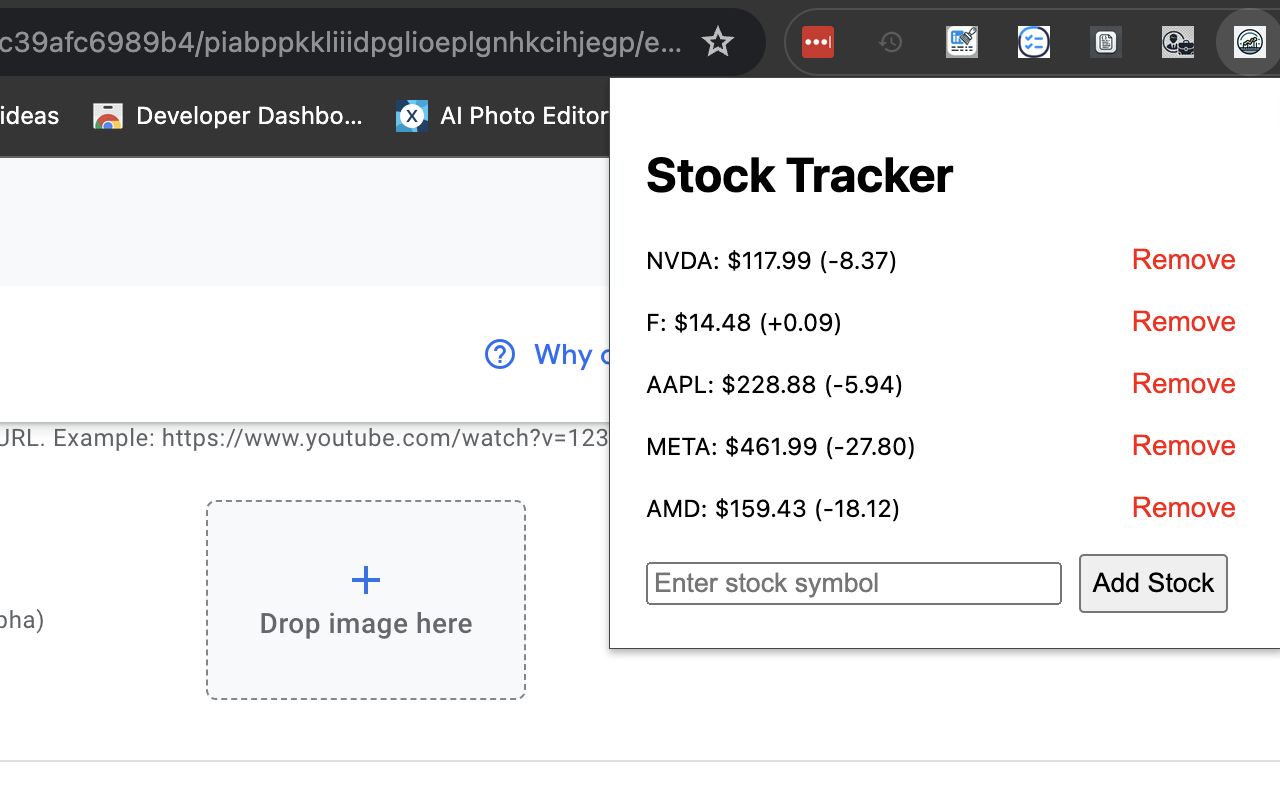Click the plus icon in the drop zone

point(366,579)
